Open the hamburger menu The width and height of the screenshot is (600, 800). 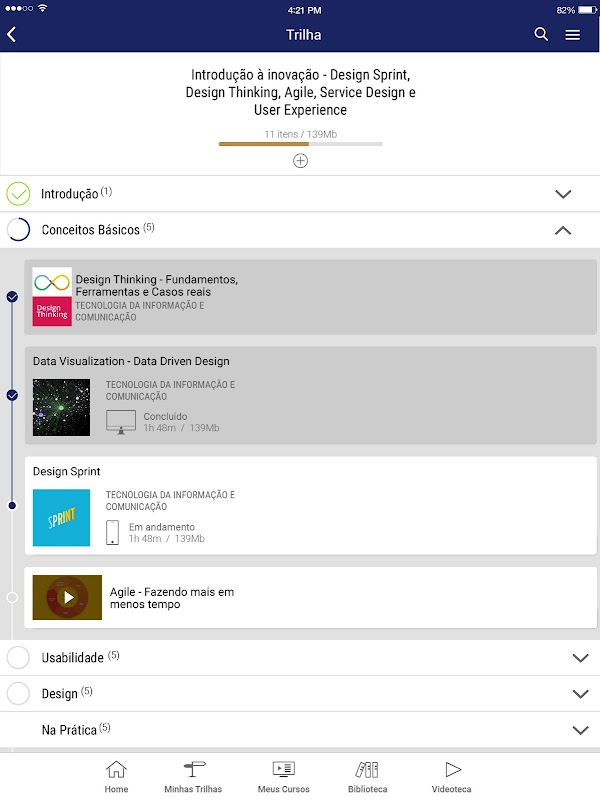click(573, 34)
